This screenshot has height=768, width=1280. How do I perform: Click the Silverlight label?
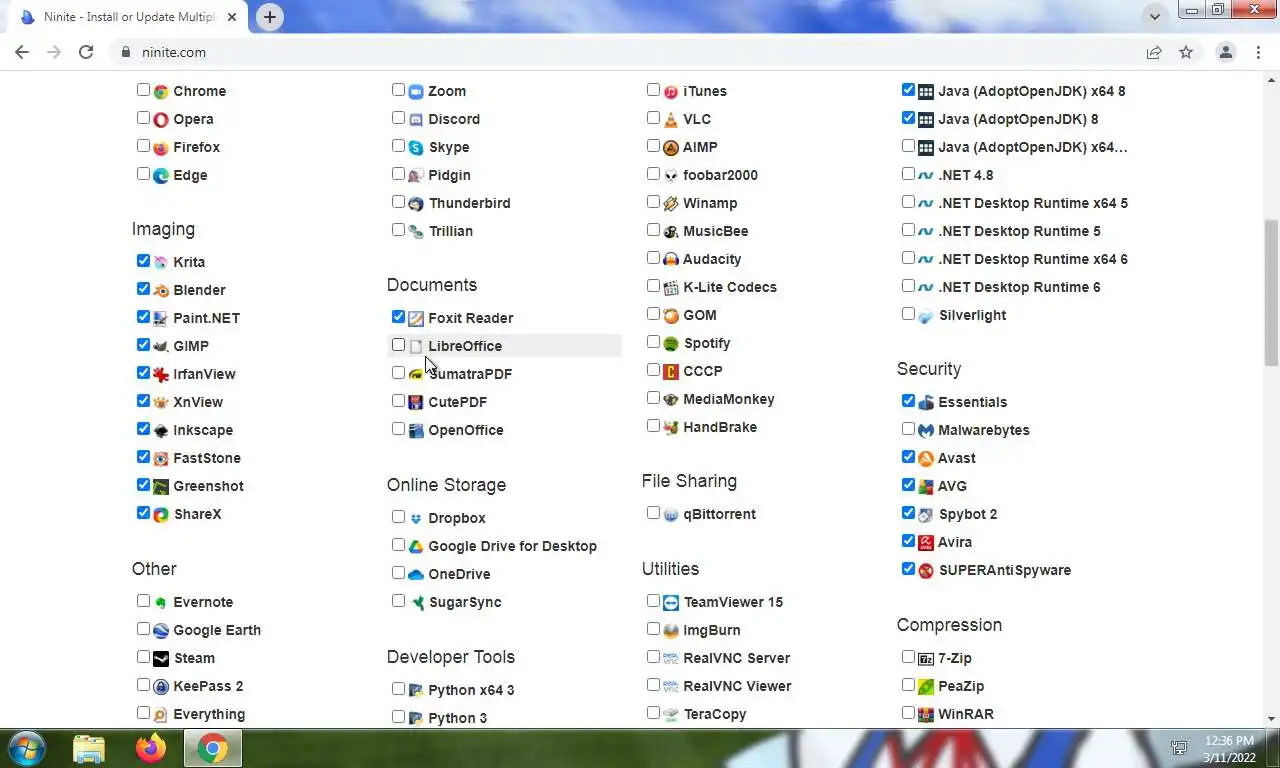(972, 315)
